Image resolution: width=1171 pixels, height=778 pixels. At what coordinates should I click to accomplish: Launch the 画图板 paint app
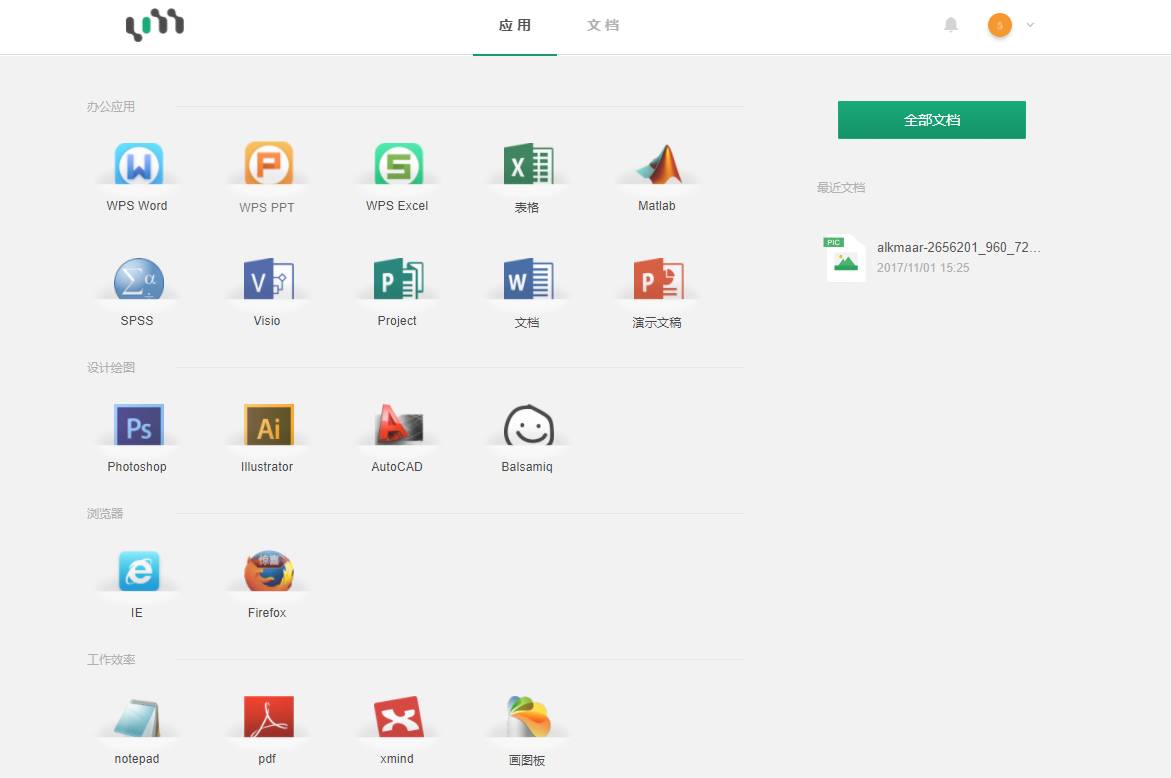(528, 717)
